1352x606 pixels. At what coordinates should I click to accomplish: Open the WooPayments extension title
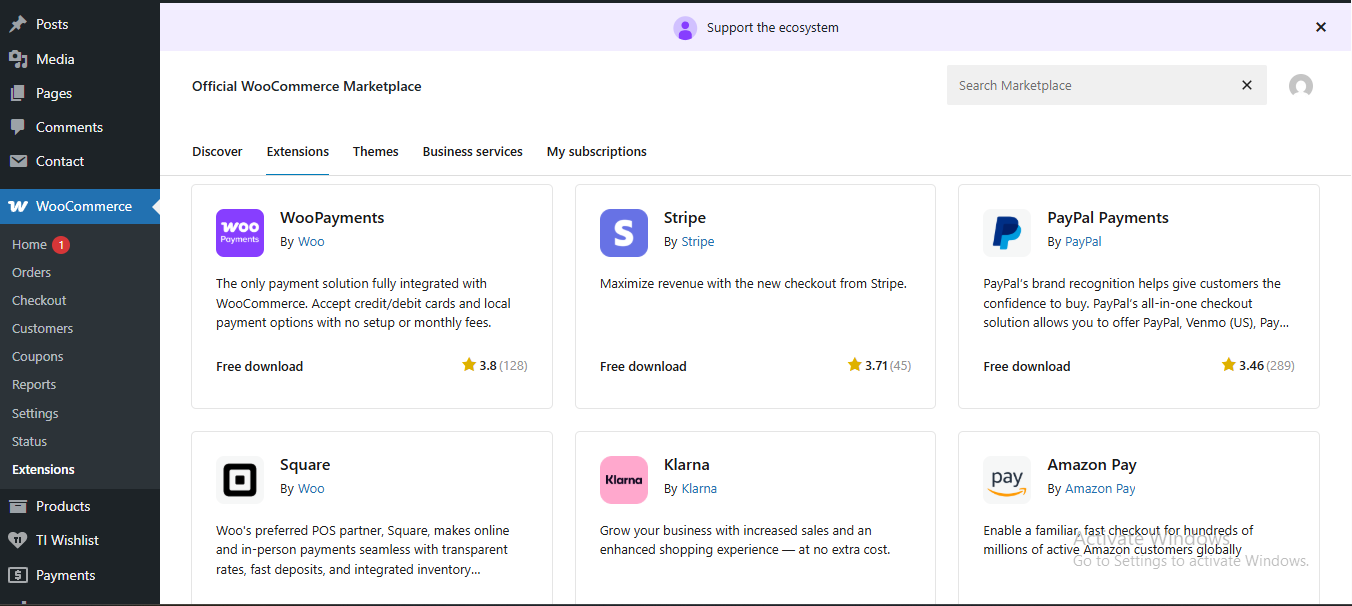coord(332,218)
